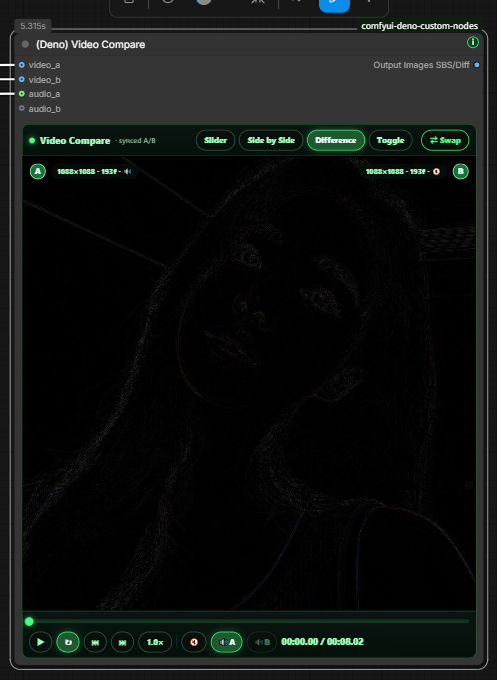Viewport: 497px width, 680px height.
Task: Toggle the red mute button
Action: pos(194,642)
